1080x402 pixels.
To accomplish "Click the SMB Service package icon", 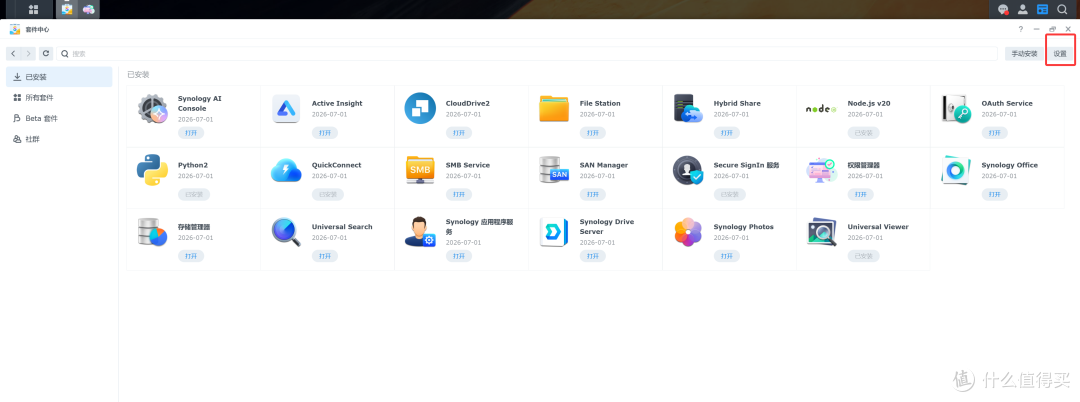I will (x=420, y=170).
